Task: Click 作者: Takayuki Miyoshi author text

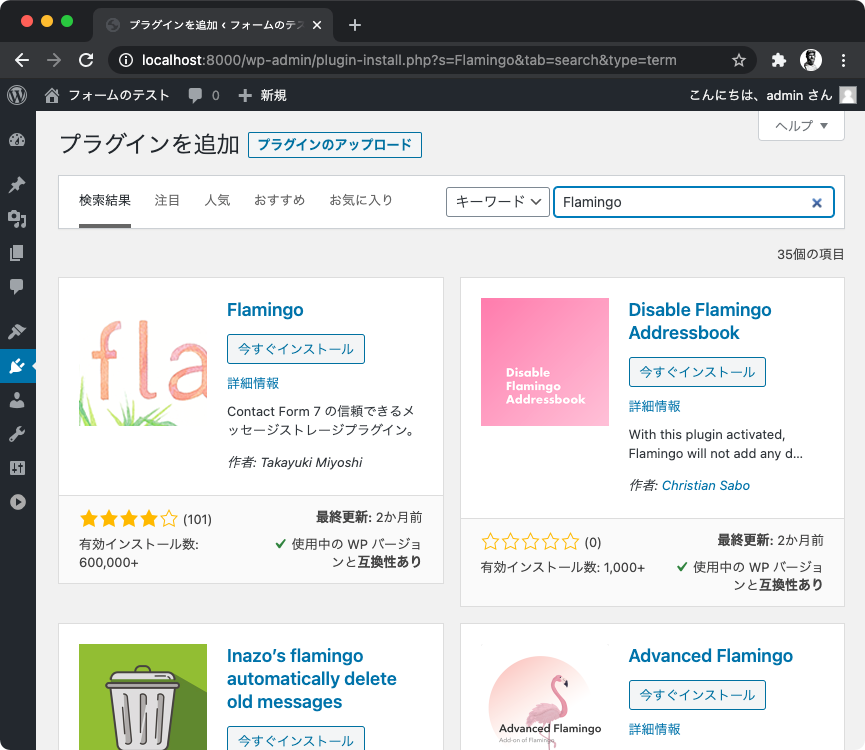Action: [x=295, y=462]
